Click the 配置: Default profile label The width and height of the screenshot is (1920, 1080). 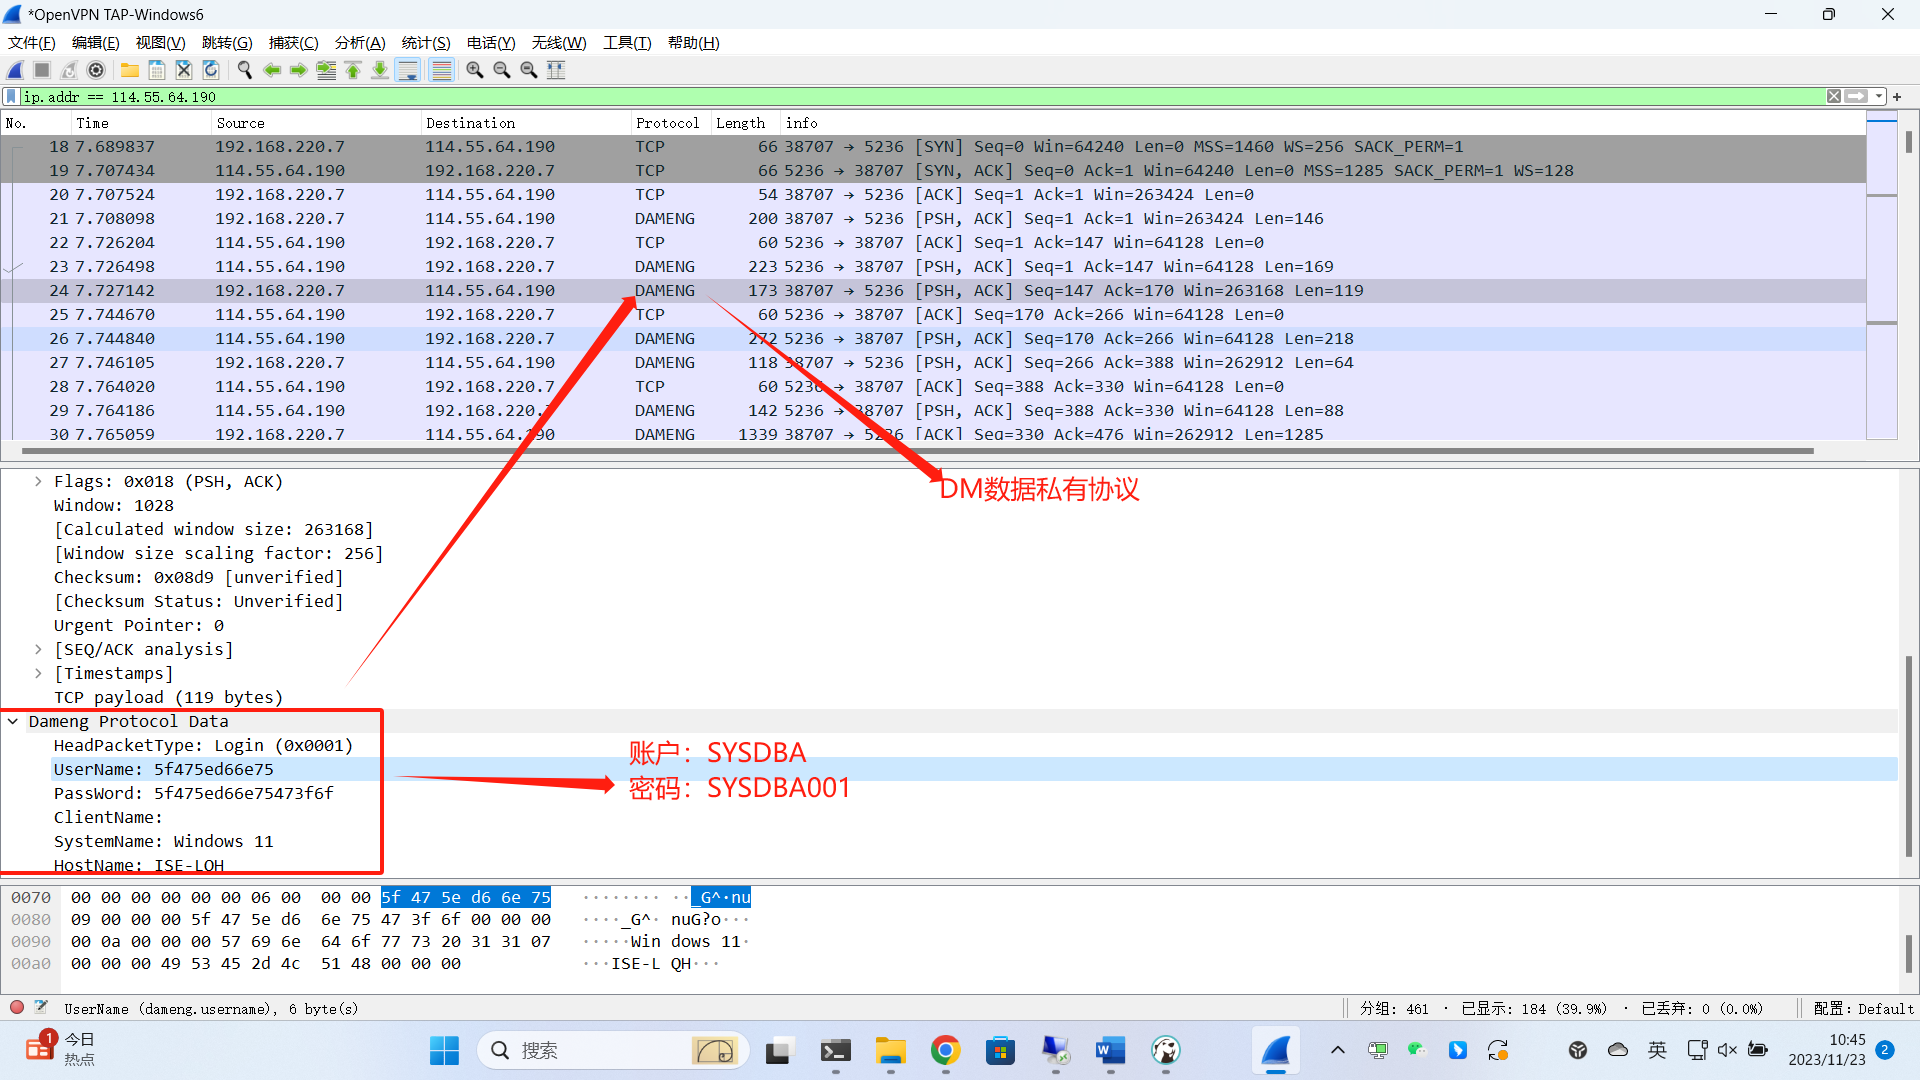pos(1863,1009)
